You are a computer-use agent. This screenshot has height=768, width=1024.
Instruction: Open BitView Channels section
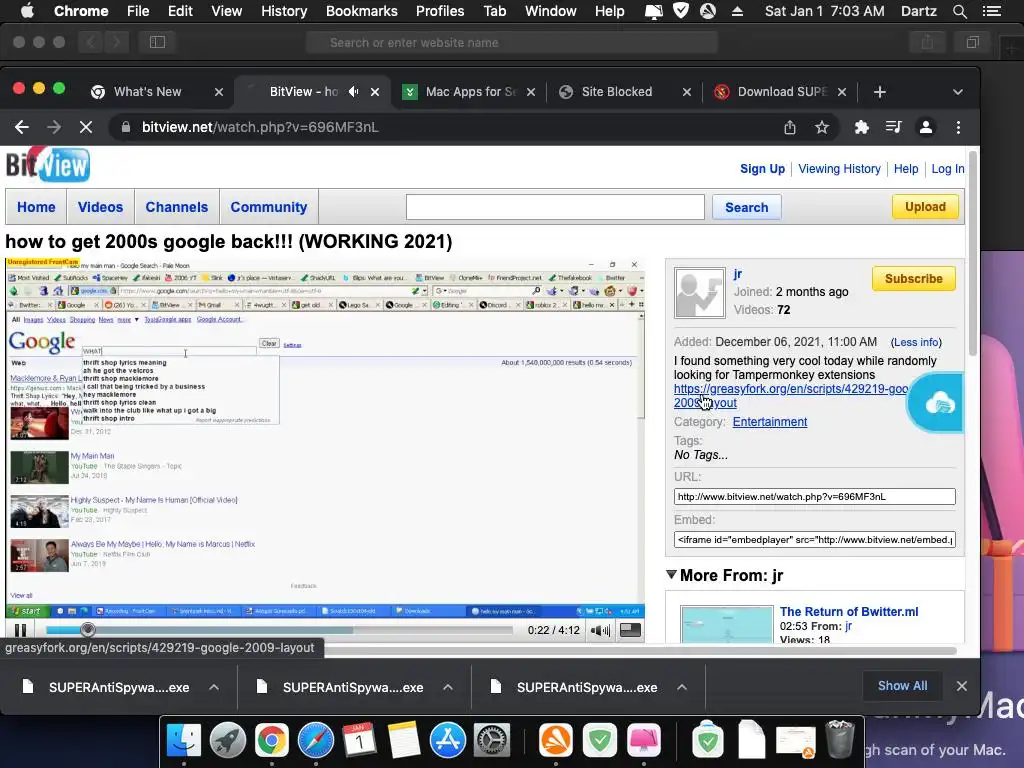(176, 207)
